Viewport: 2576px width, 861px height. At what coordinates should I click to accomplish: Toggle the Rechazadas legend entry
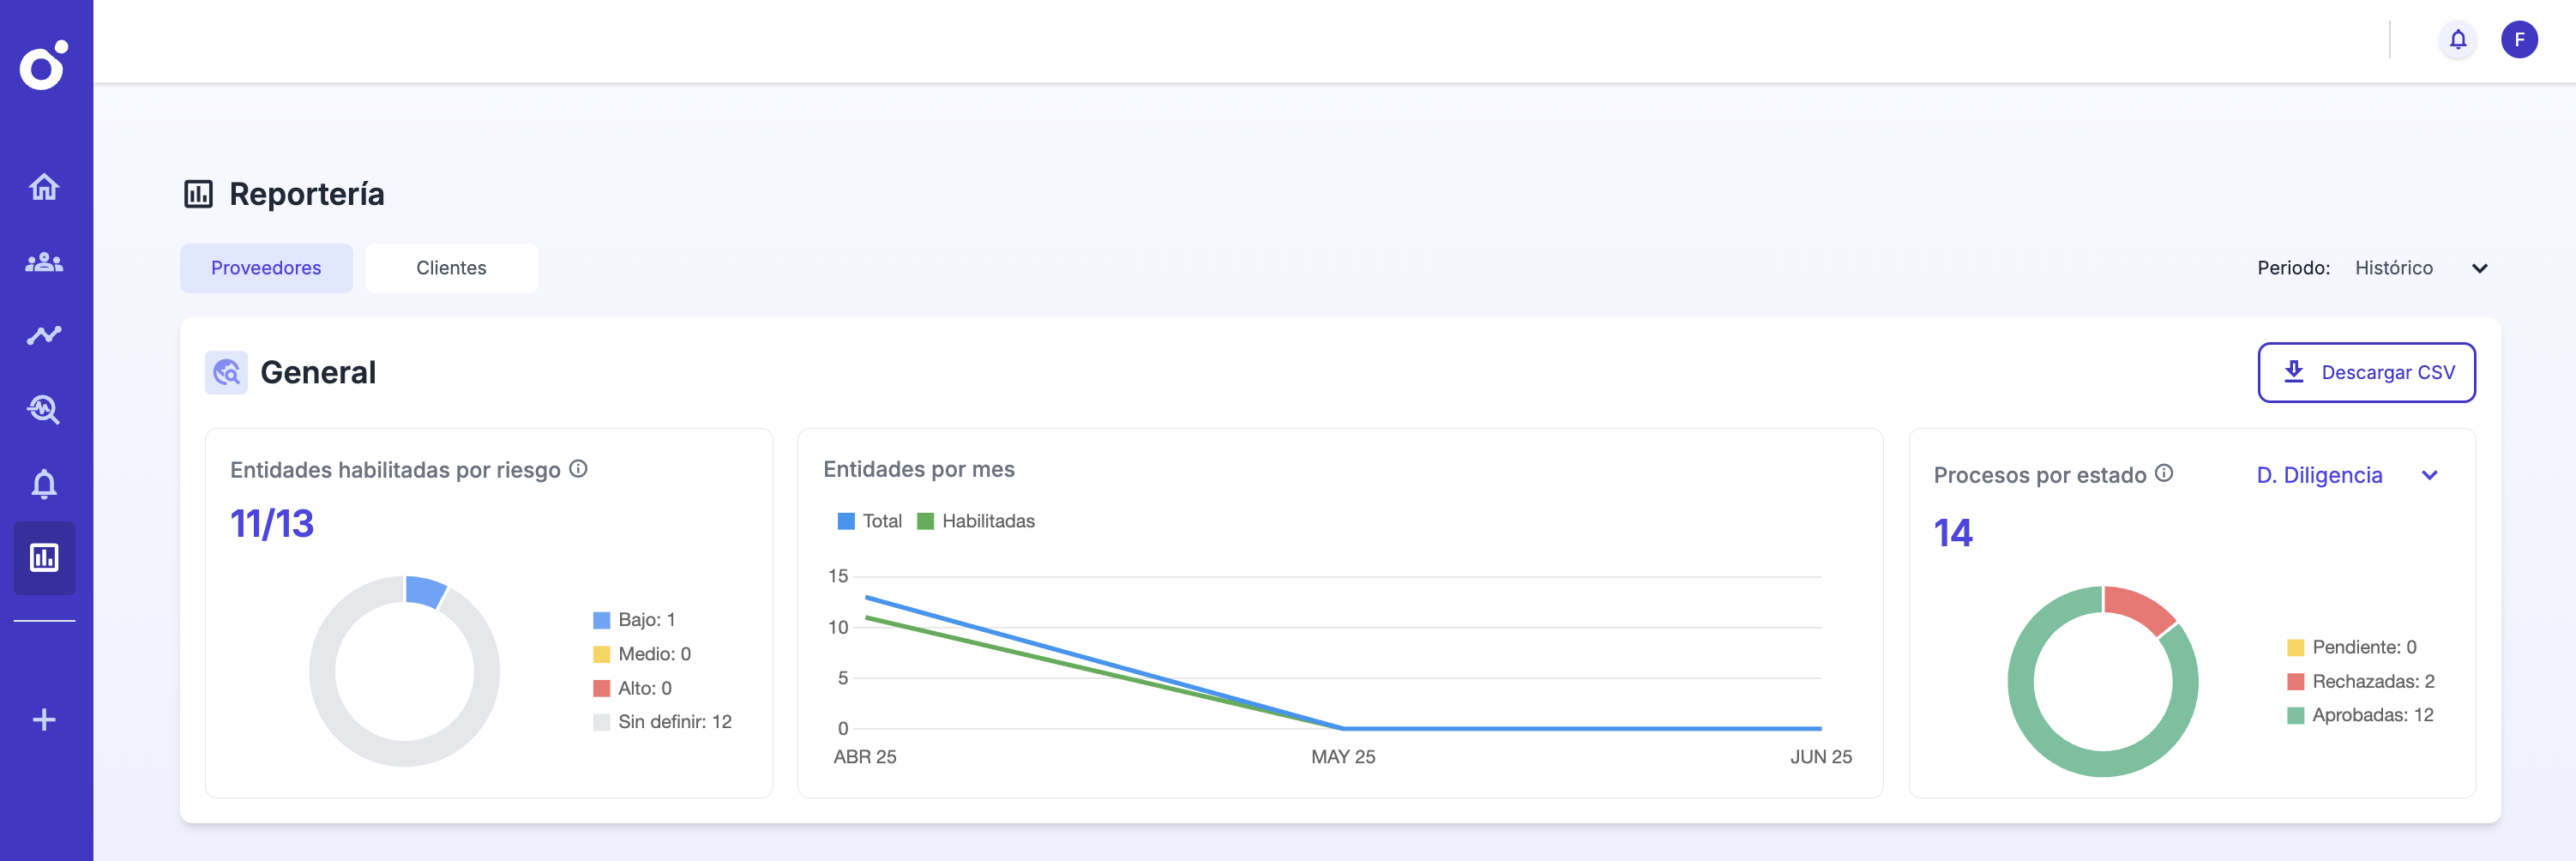(x=2360, y=681)
